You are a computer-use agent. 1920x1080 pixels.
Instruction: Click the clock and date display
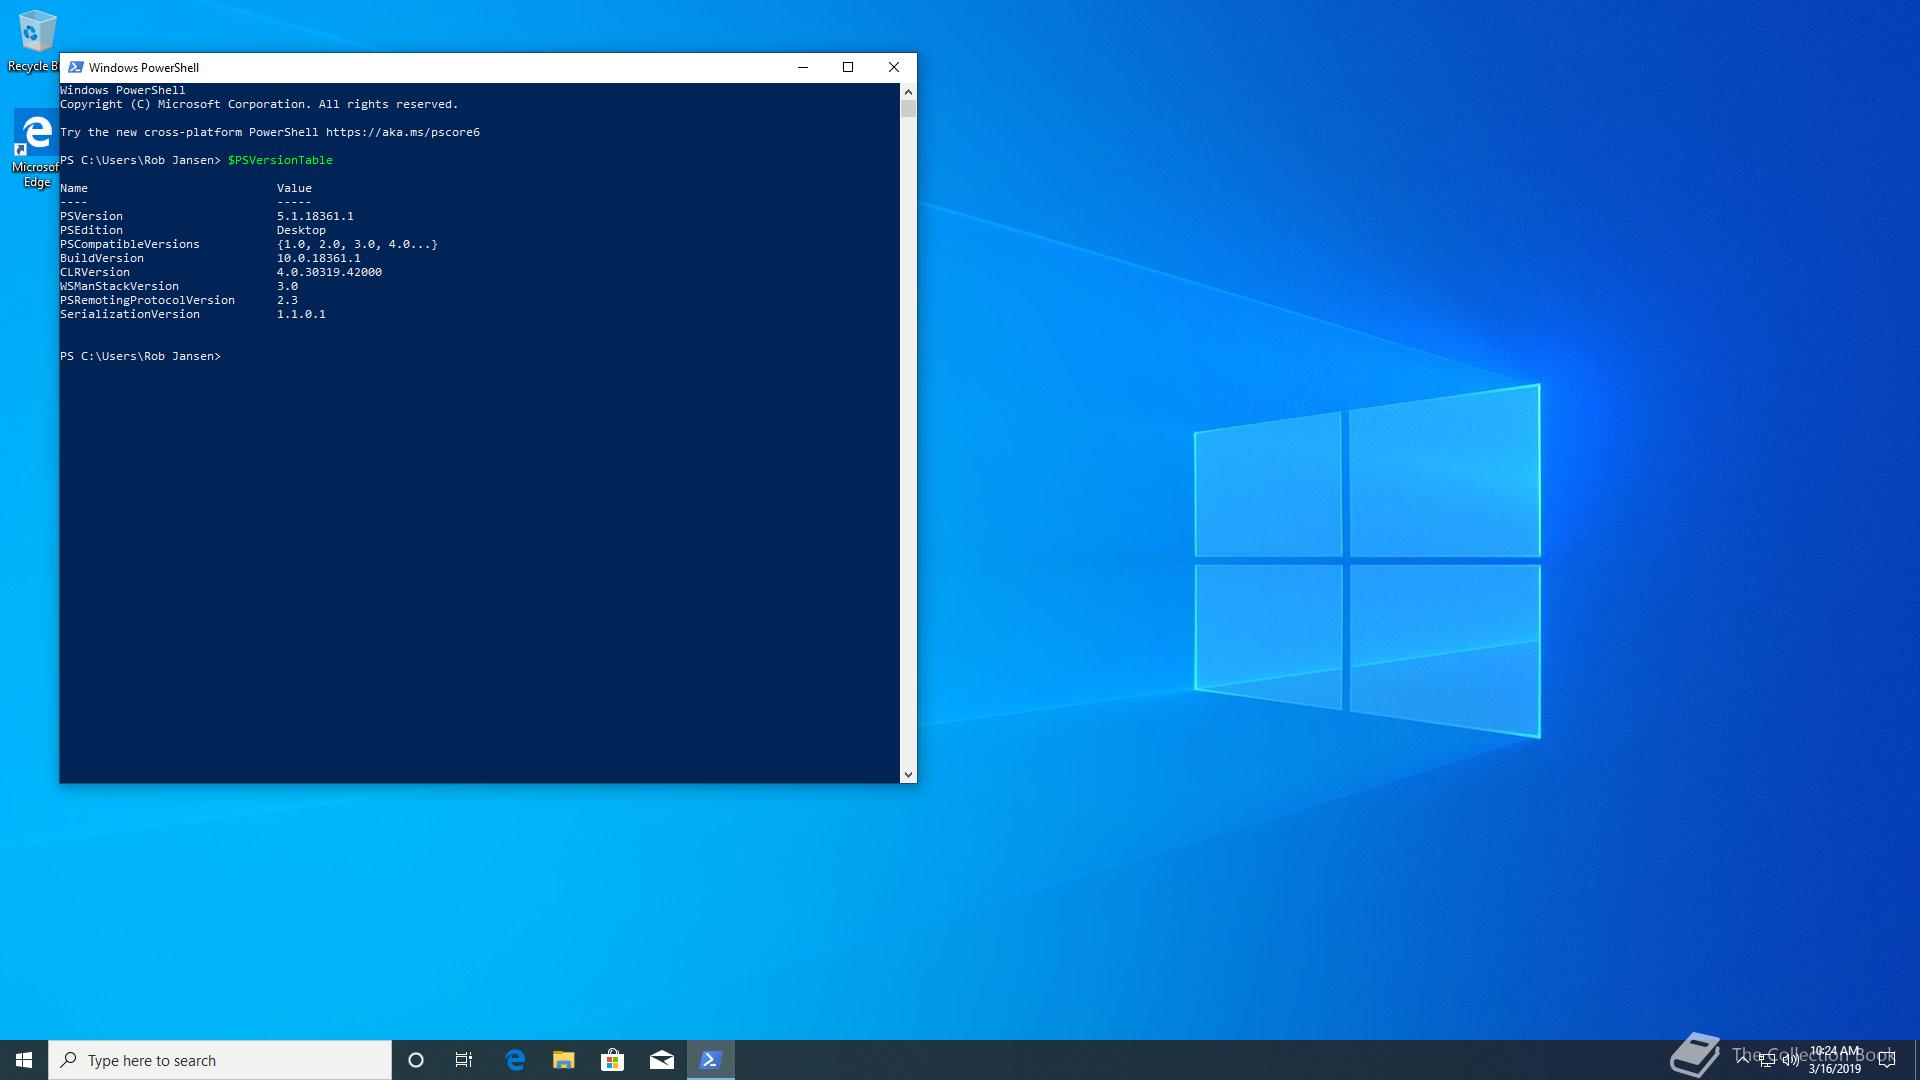click(1835, 1060)
